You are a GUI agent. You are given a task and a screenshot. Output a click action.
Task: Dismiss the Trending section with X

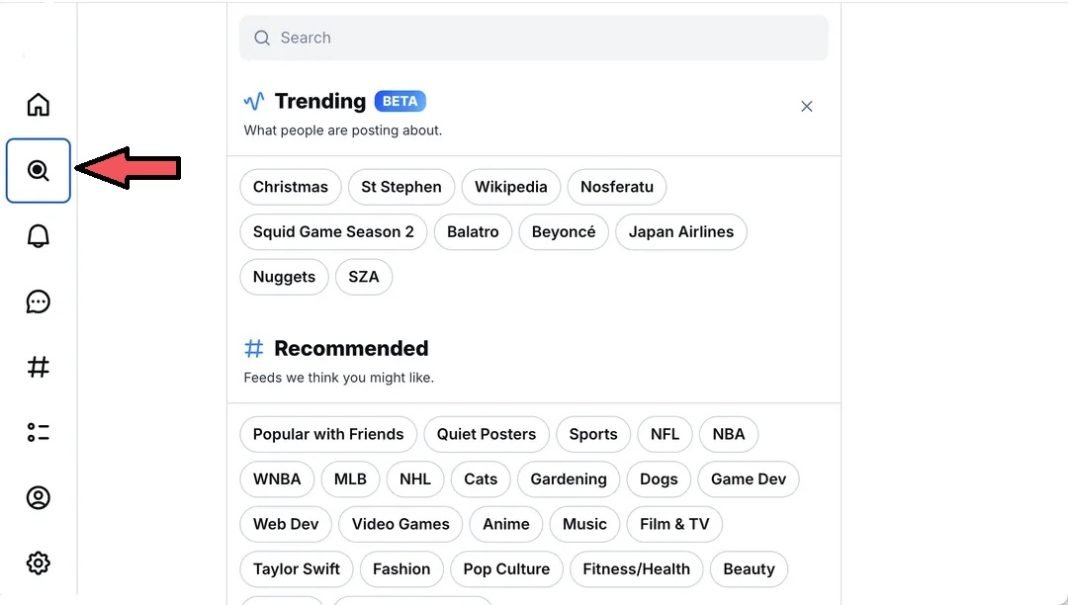click(806, 106)
